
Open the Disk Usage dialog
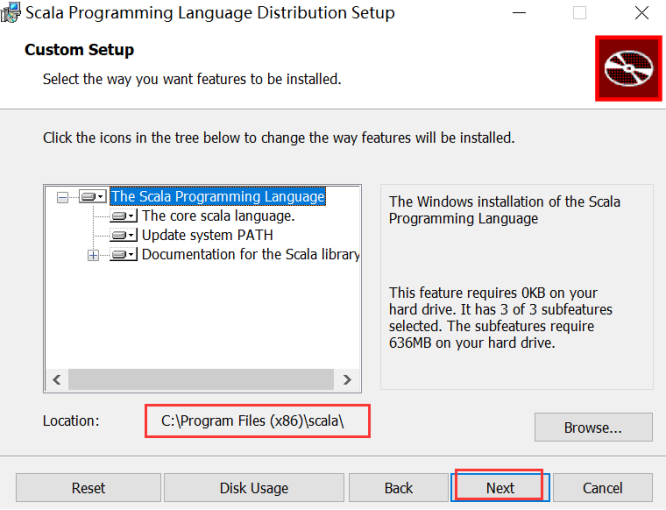tap(254, 487)
